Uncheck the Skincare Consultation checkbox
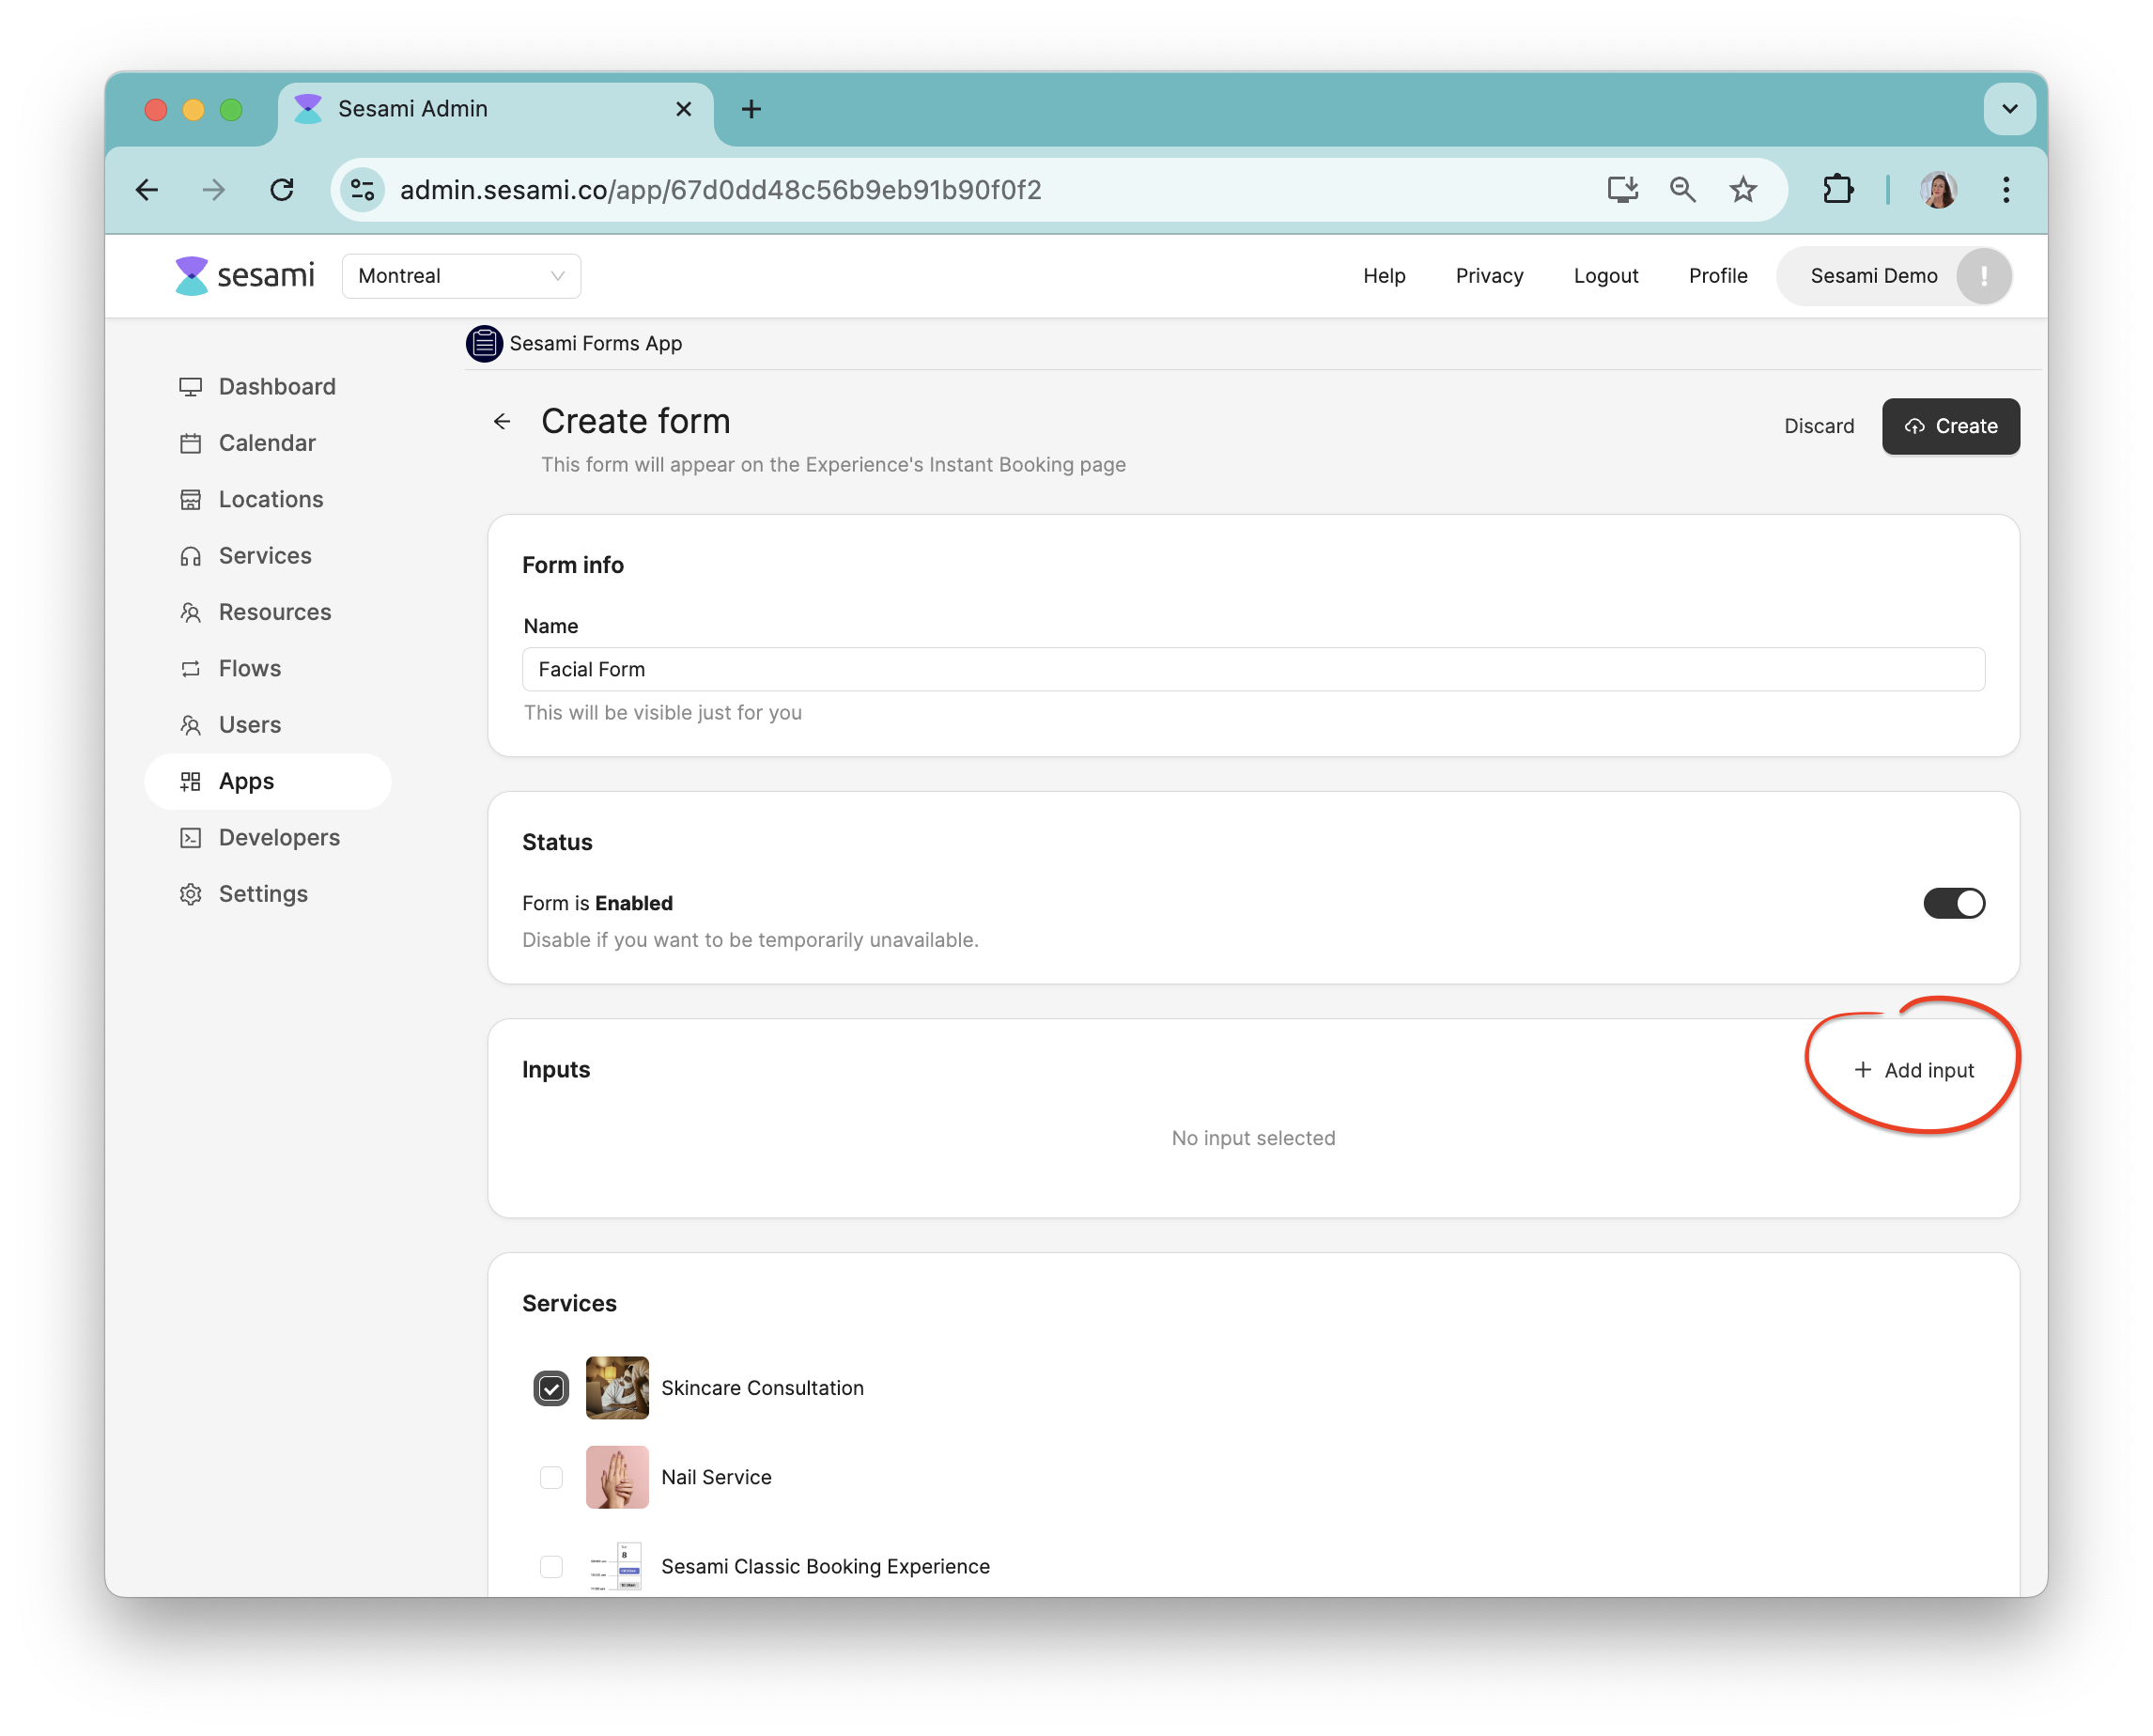This screenshot has width=2153, height=1736. pos(551,1388)
